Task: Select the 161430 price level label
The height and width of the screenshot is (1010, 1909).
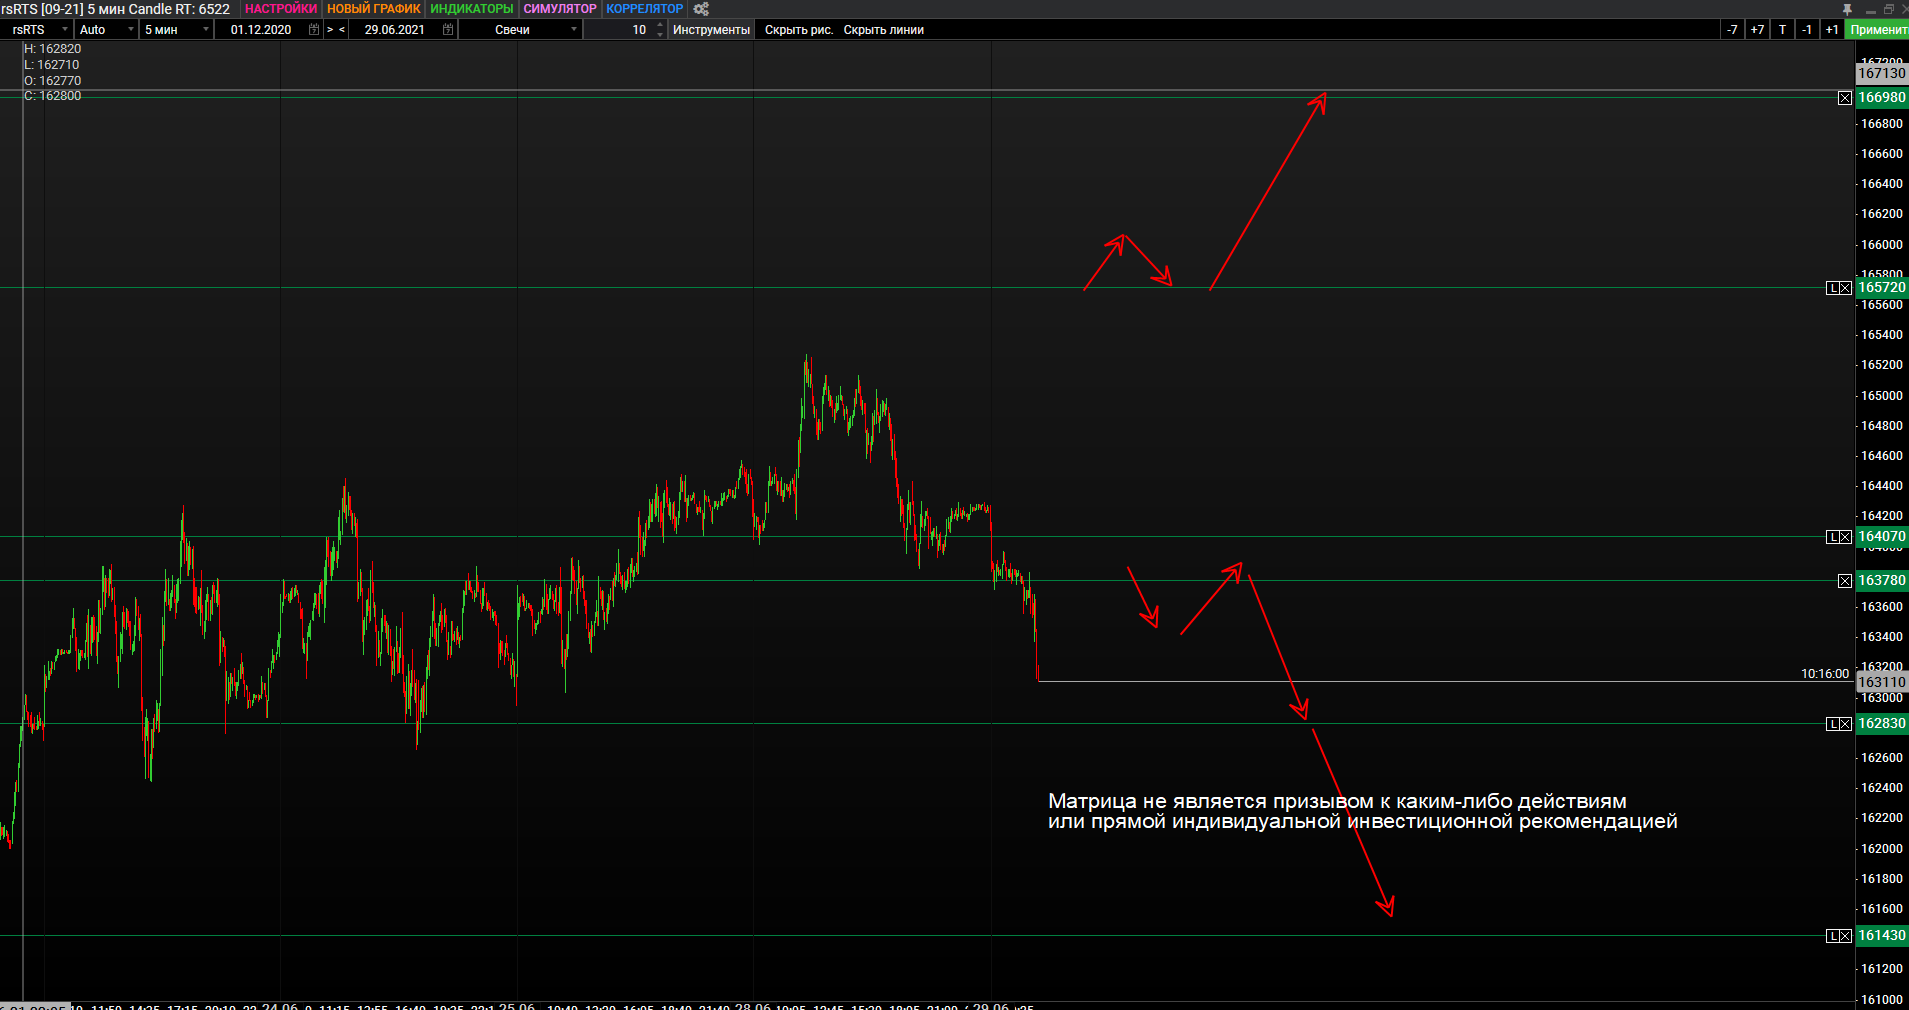Action: point(1882,936)
